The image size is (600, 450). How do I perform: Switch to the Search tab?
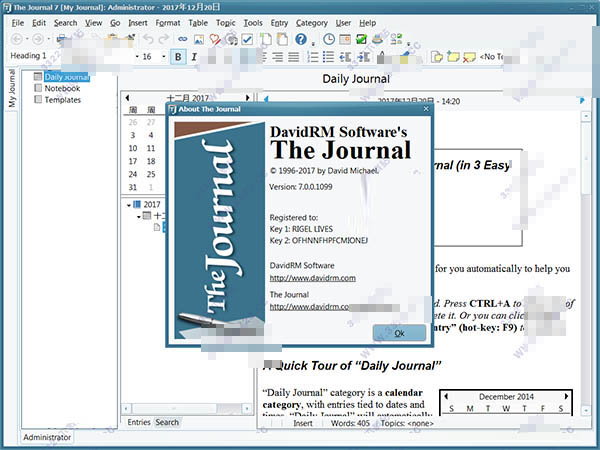pyautogui.click(x=167, y=422)
